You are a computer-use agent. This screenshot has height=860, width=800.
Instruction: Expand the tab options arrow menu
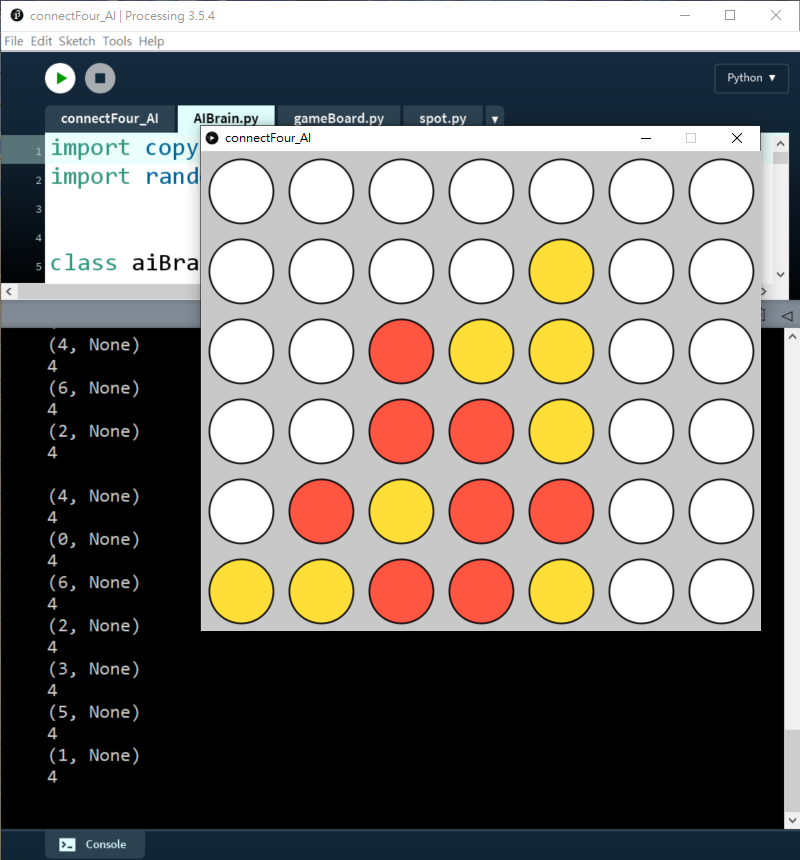[494, 119]
